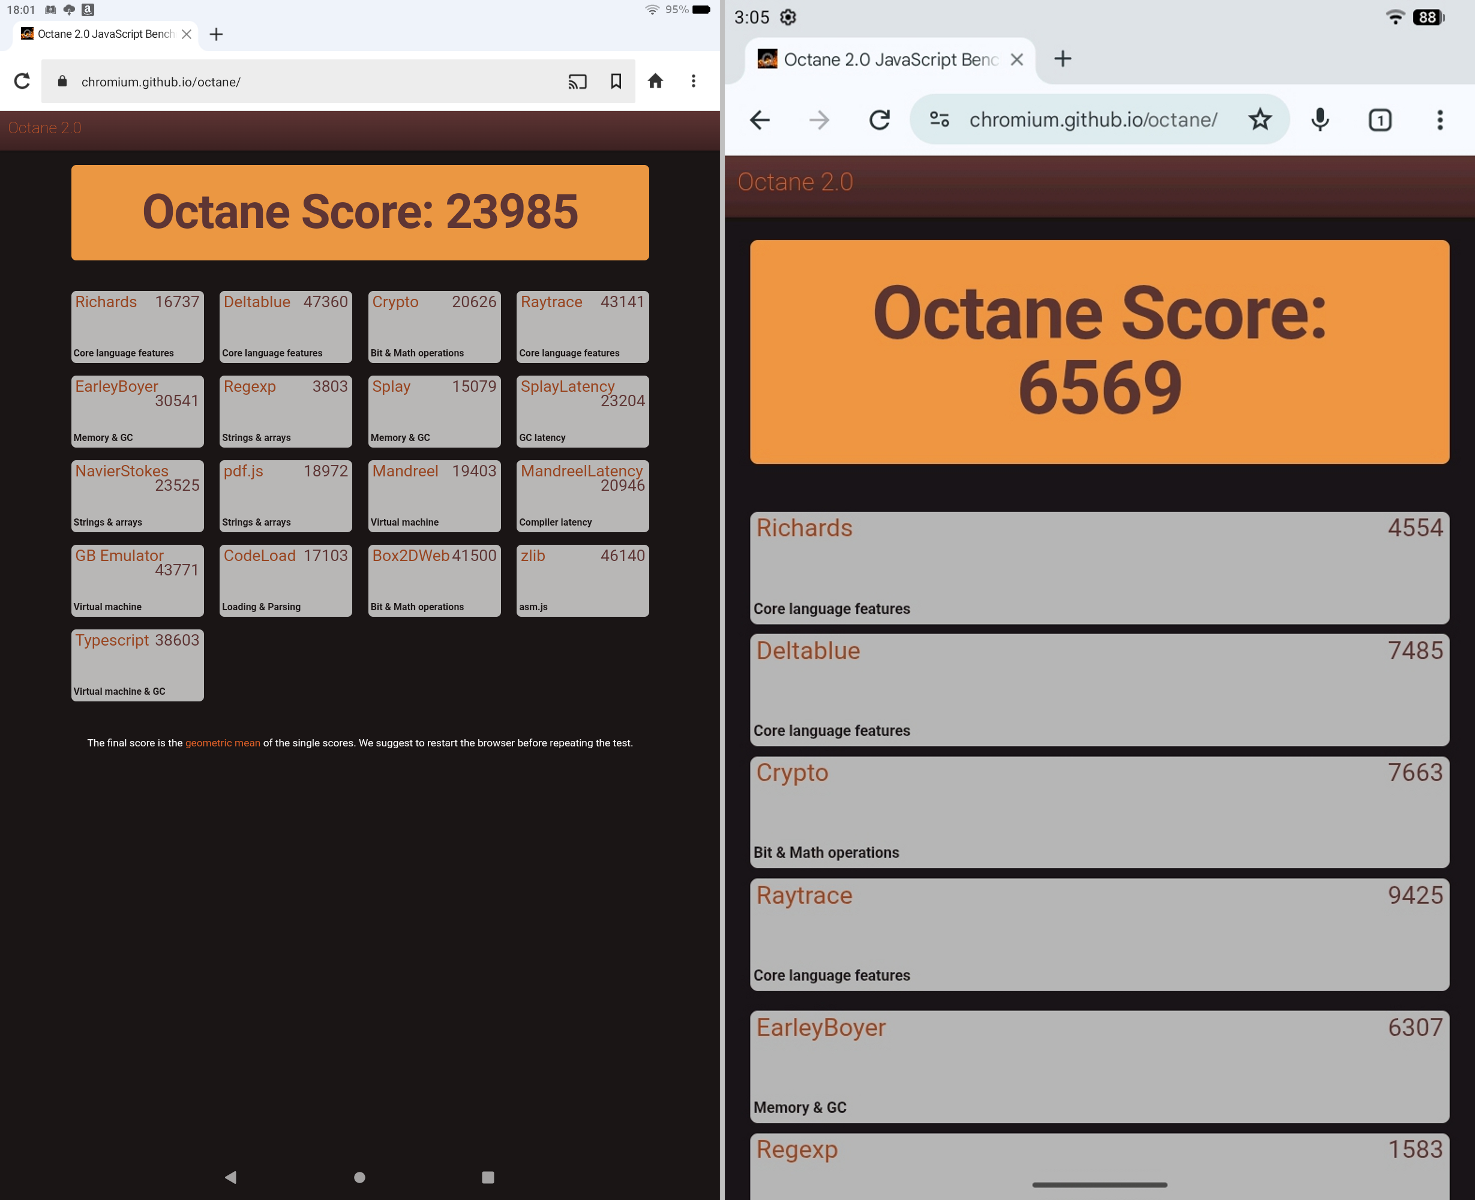Click the Octane 2.0 header in right browser
The height and width of the screenshot is (1200, 1475).
click(795, 182)
